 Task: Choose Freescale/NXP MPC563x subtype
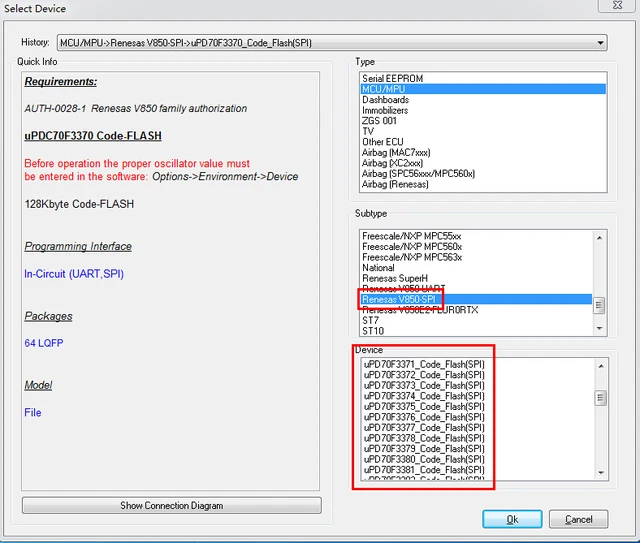(x=476, y=257)
